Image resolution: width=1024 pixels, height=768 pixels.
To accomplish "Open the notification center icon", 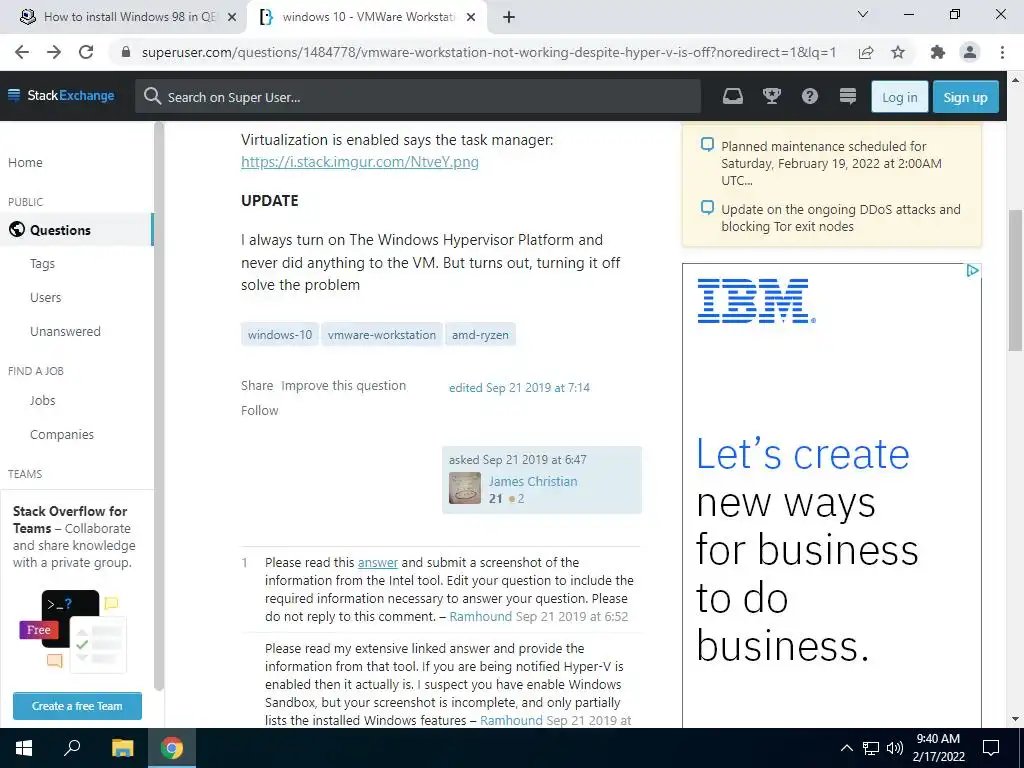I will tap(991, 748).
